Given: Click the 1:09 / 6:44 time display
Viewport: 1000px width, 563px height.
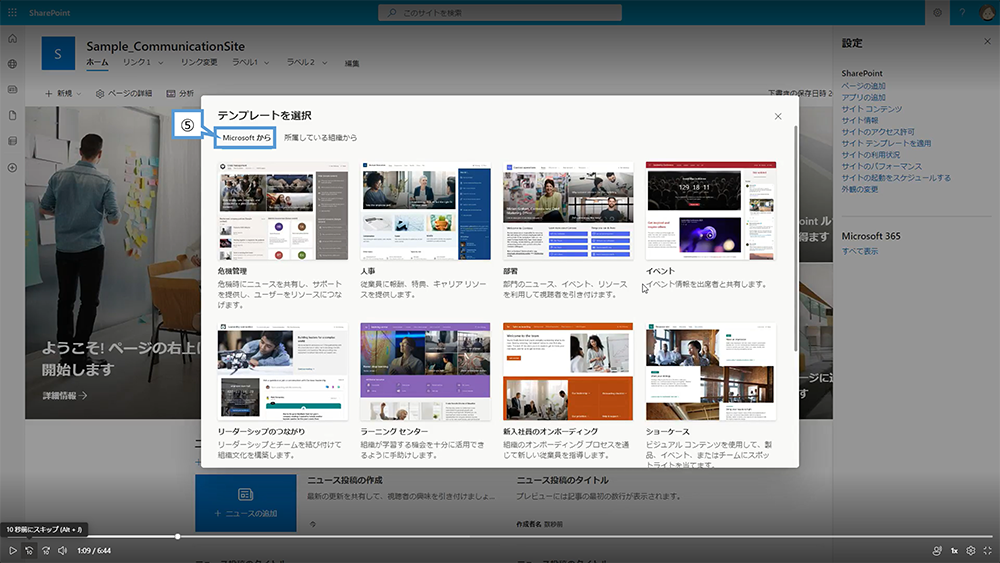Looking at the screenshot, I should [94, 550].
